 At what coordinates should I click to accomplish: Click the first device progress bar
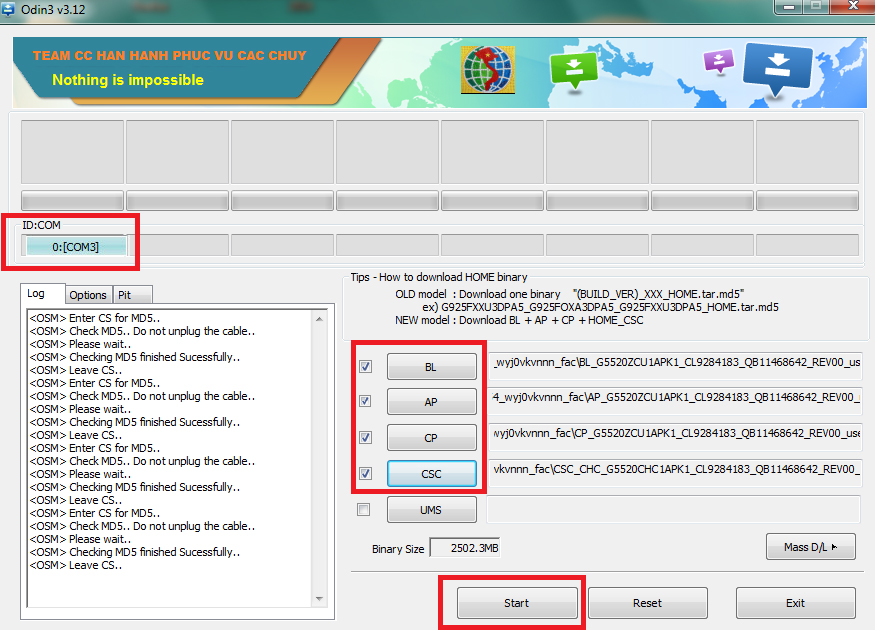tap(72, 201)
